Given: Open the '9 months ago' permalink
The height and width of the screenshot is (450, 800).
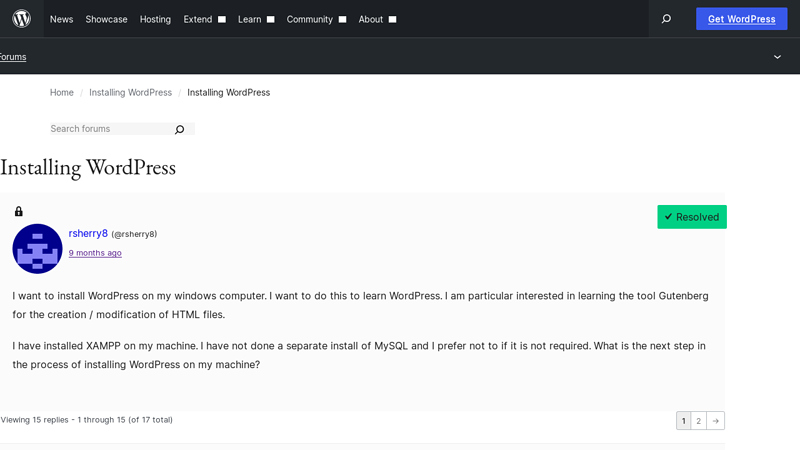Looking at the screenshot, I should pos(95,253).
